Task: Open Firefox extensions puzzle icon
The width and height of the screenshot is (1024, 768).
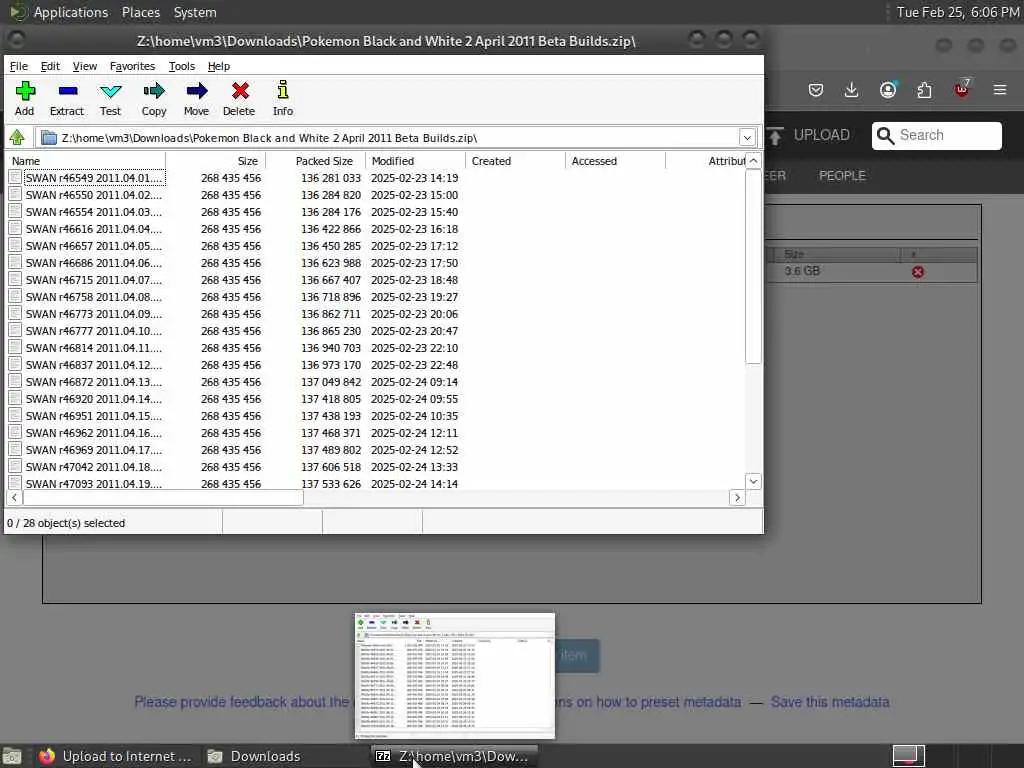Action: click(924, 89)
